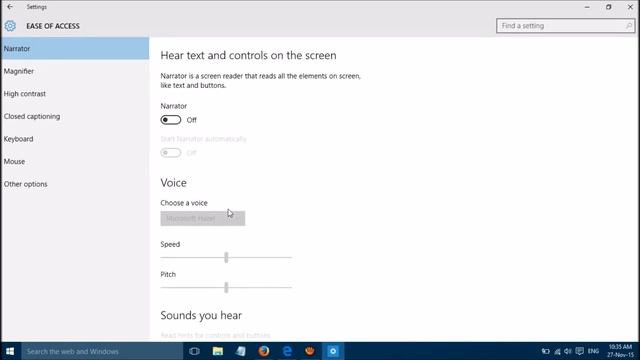The image size is (640, 360).
Task: Open the Choose a voice dropdown
Action: tap(203, 218)
